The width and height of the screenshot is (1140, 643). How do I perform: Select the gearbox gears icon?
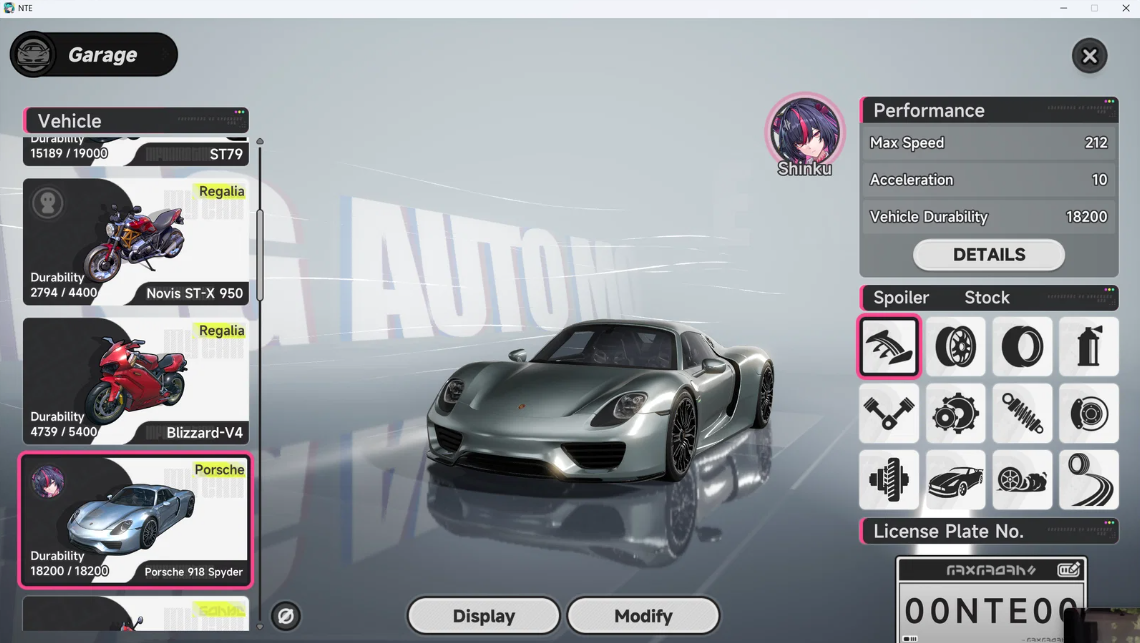[955, 413]
